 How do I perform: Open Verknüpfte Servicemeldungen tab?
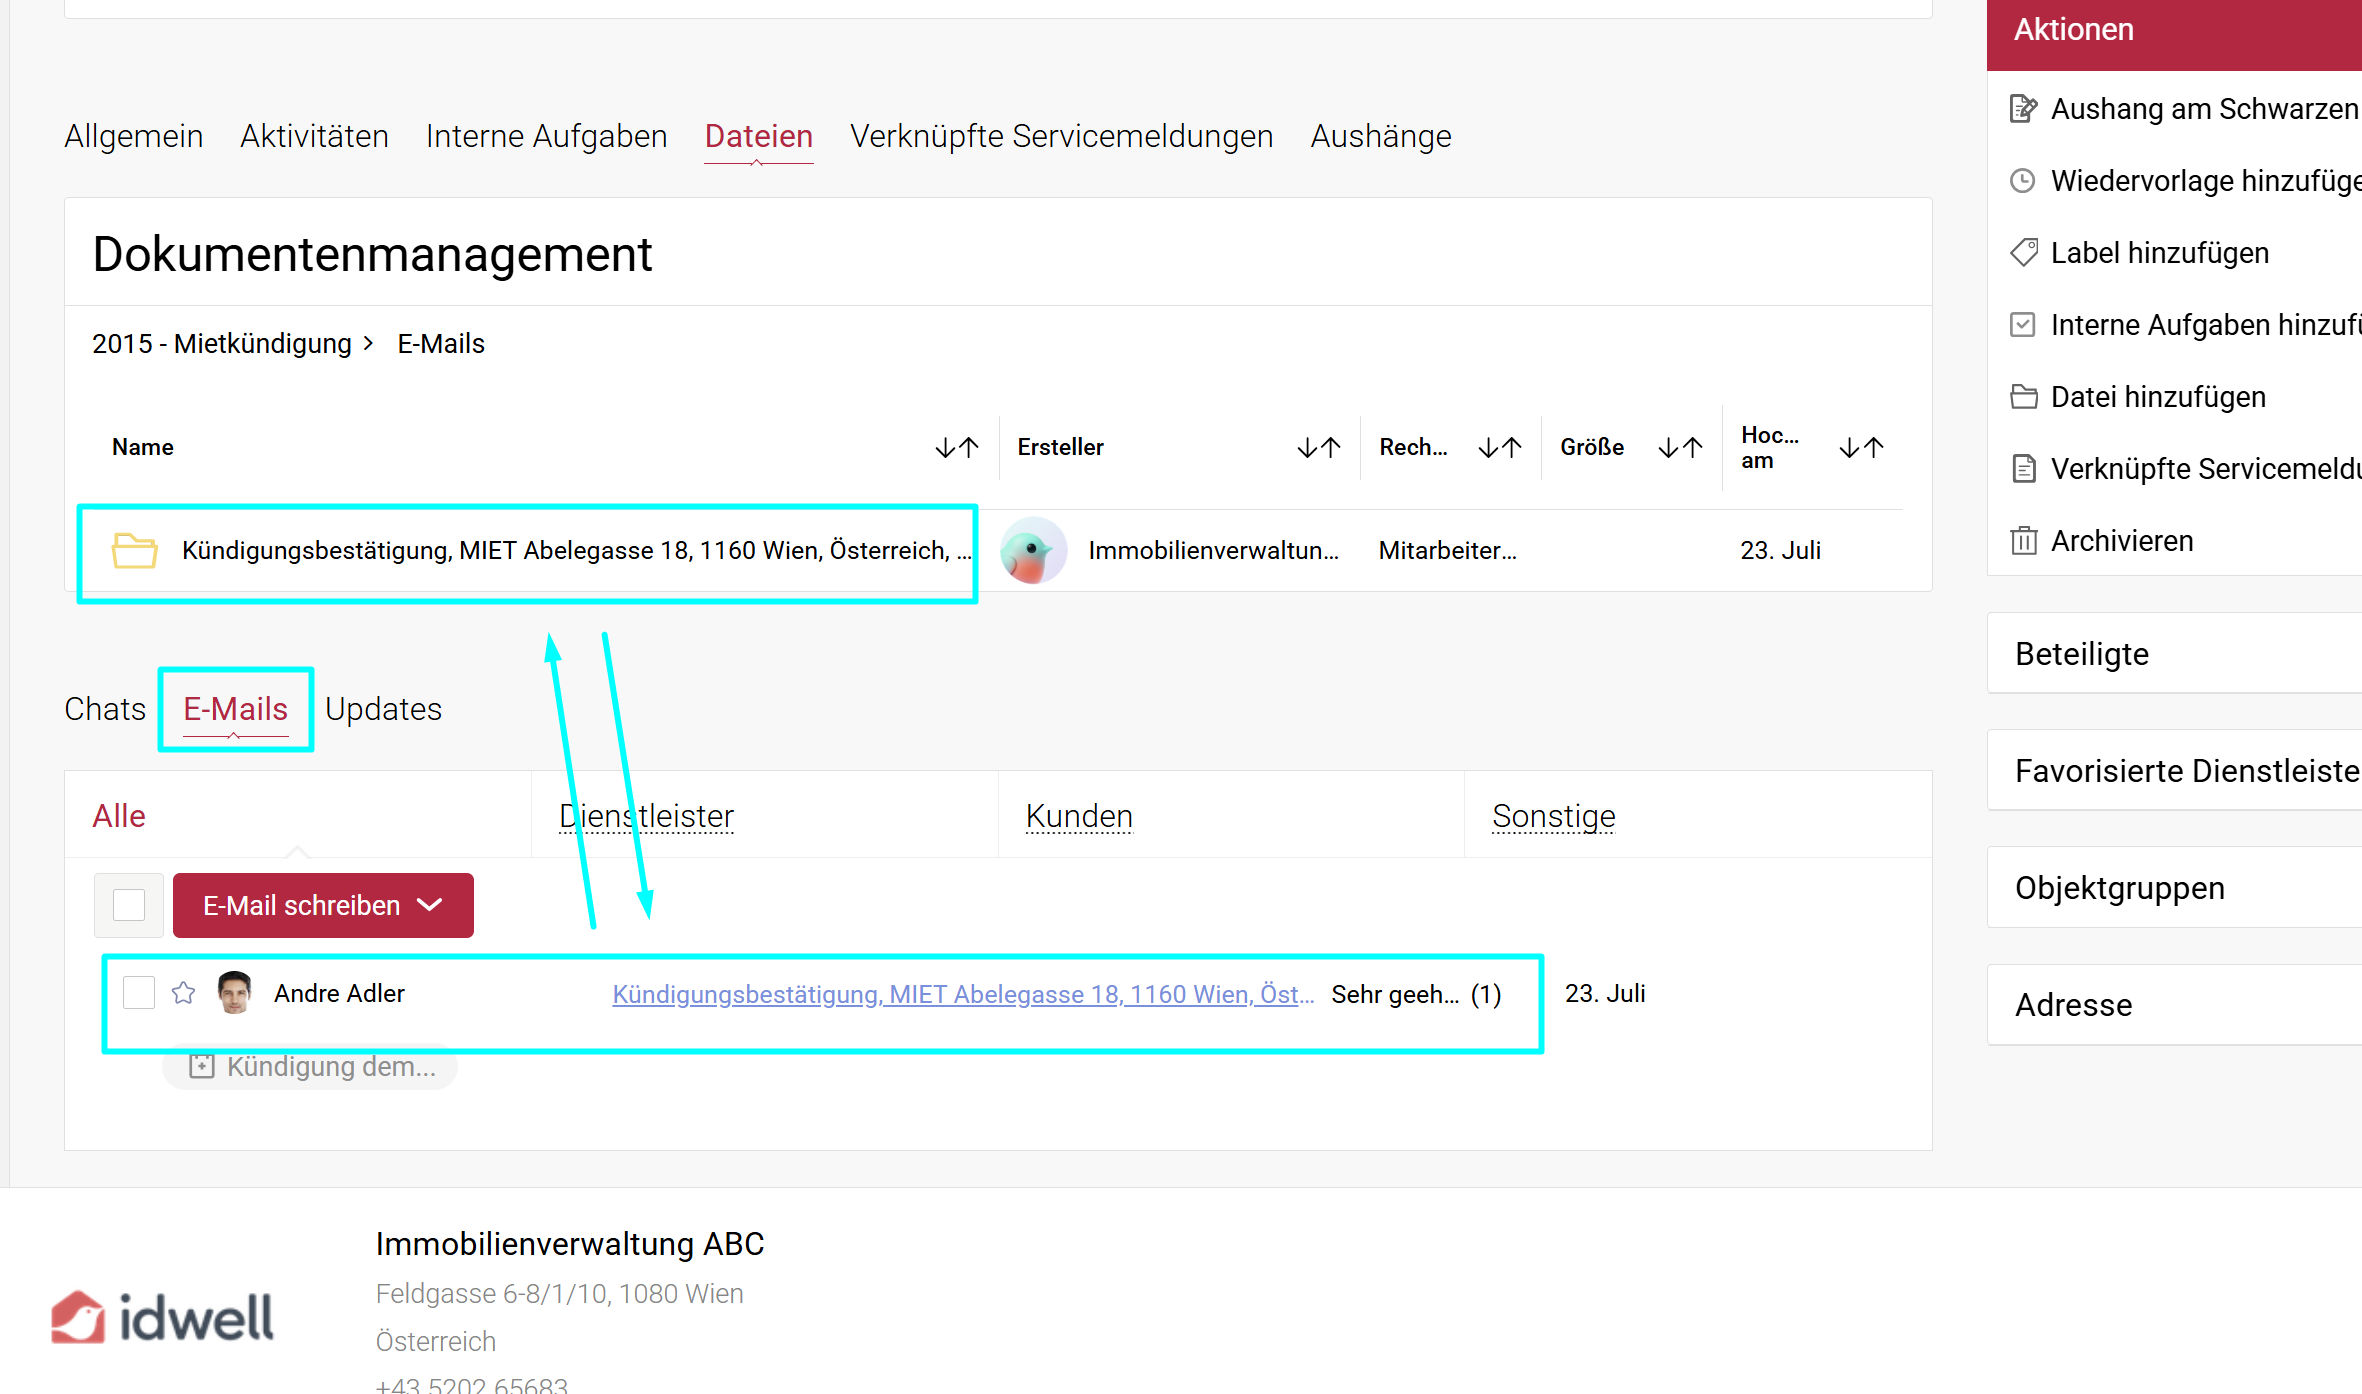(x=1061, y=136)
